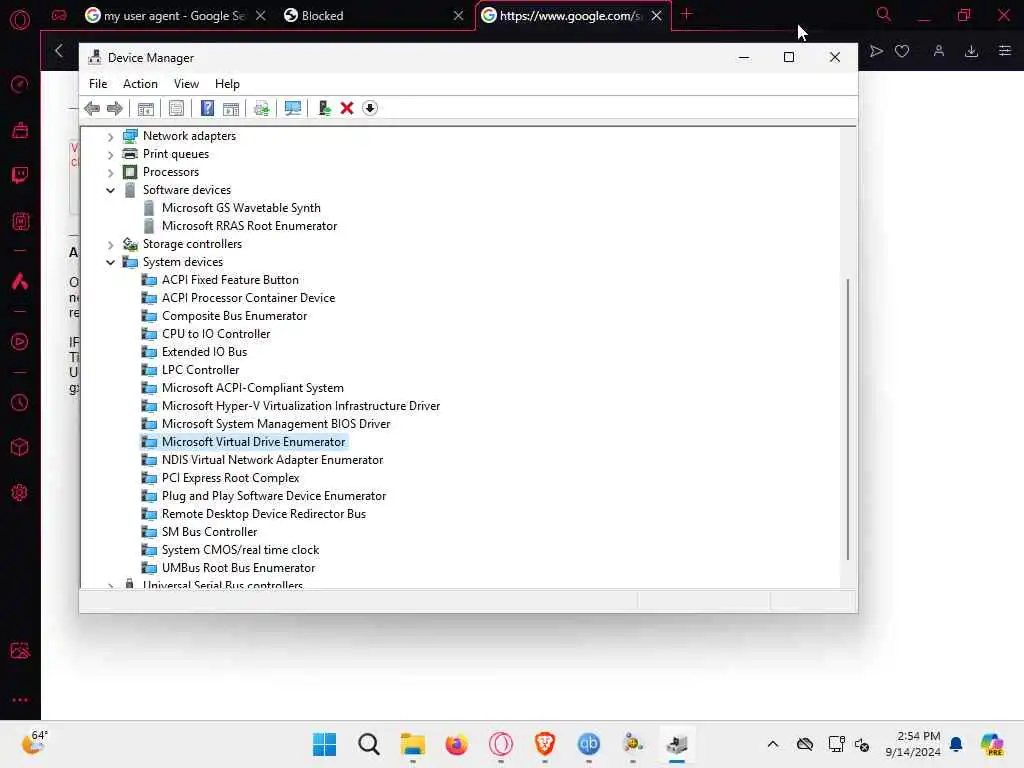
Task: Open the Settings gear in Opera sidebar
Action: (20, 492)
